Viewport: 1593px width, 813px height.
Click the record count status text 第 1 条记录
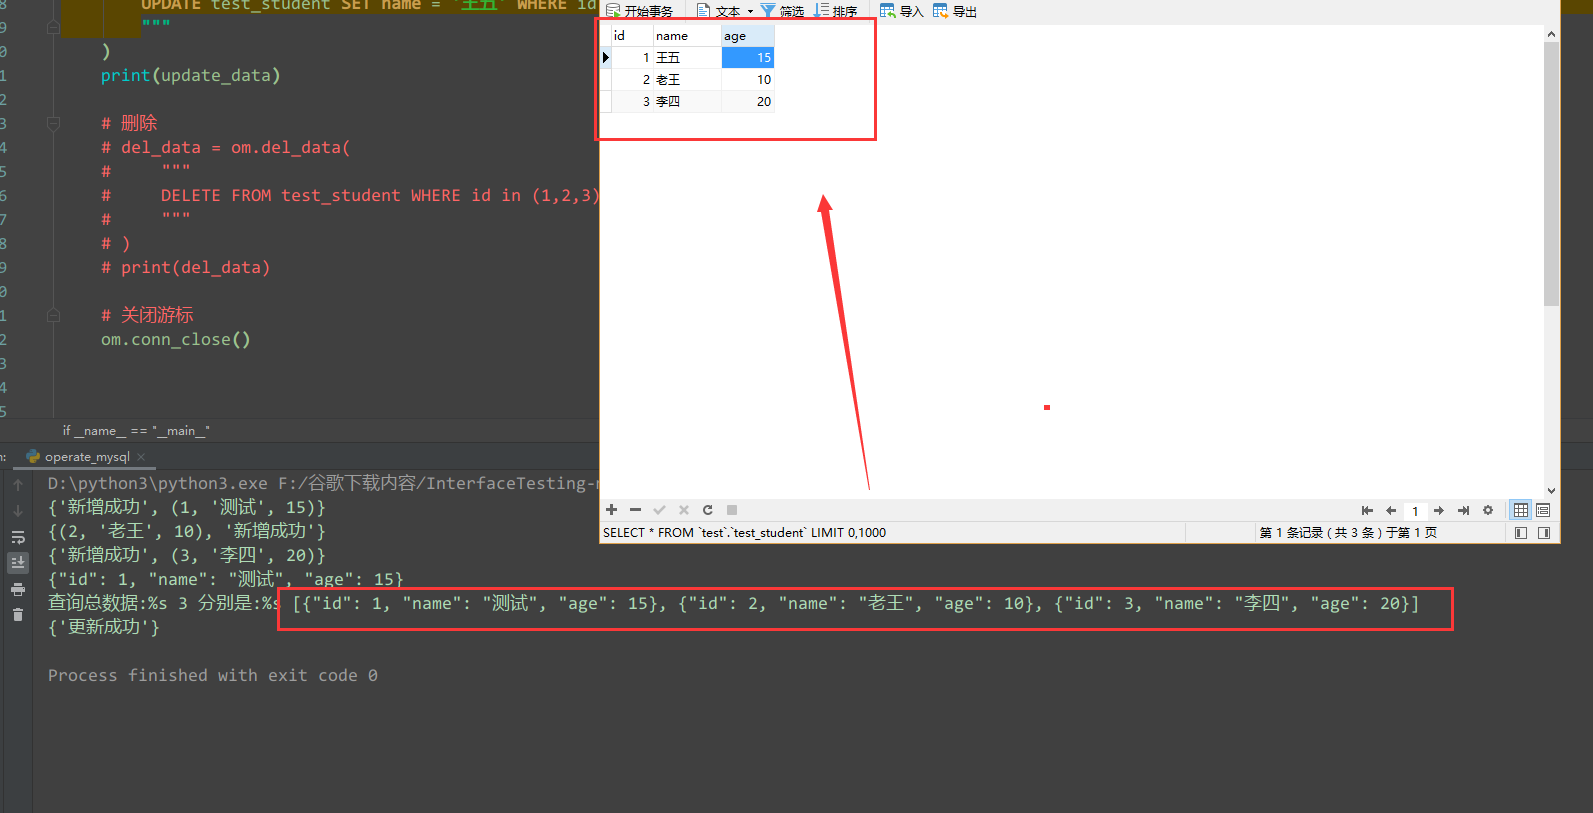(1348, 533)
